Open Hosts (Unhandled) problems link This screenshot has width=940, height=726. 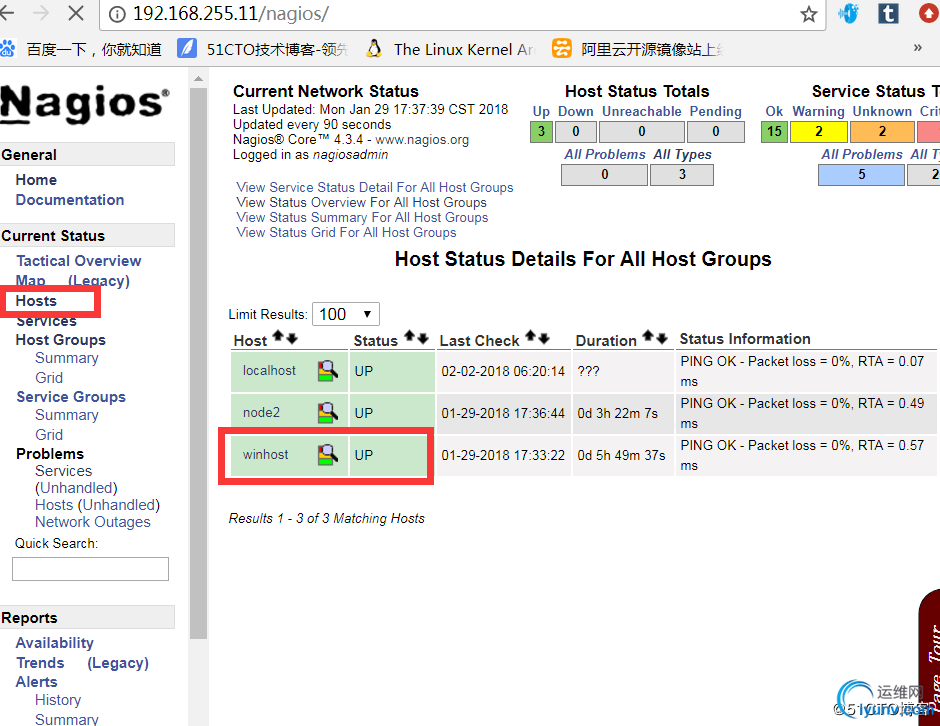(x=97, y=505)
